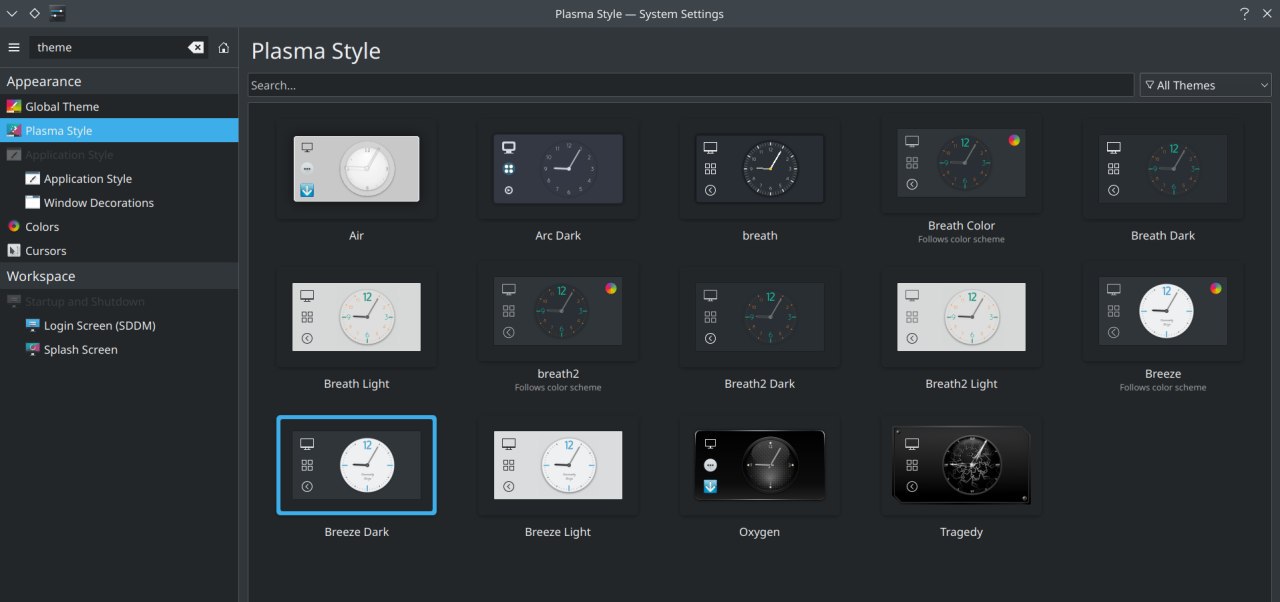Go to the settings home view
Image resolution: width=1280 pixels, height=602 pixels.
[x=223, y=47]
